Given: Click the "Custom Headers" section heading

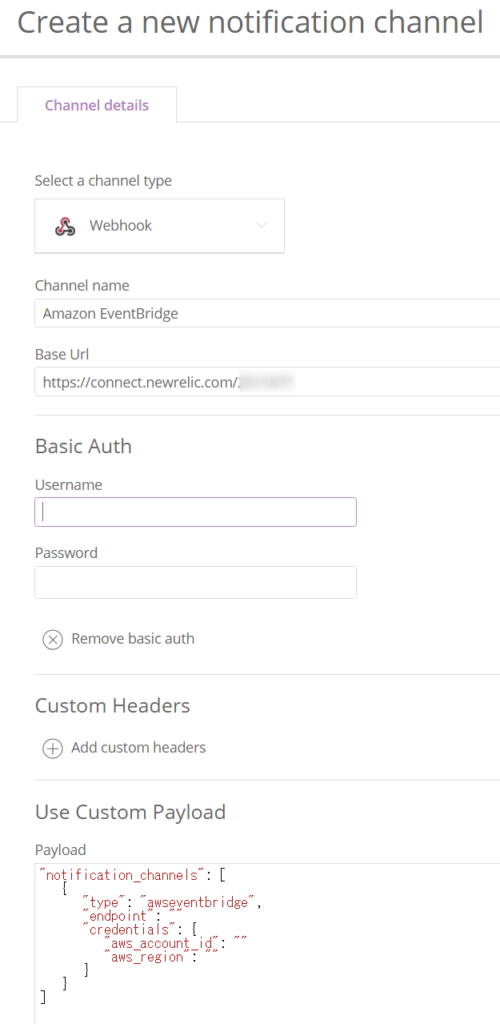Looking at the screenshot, I should (x=112, y=705).
